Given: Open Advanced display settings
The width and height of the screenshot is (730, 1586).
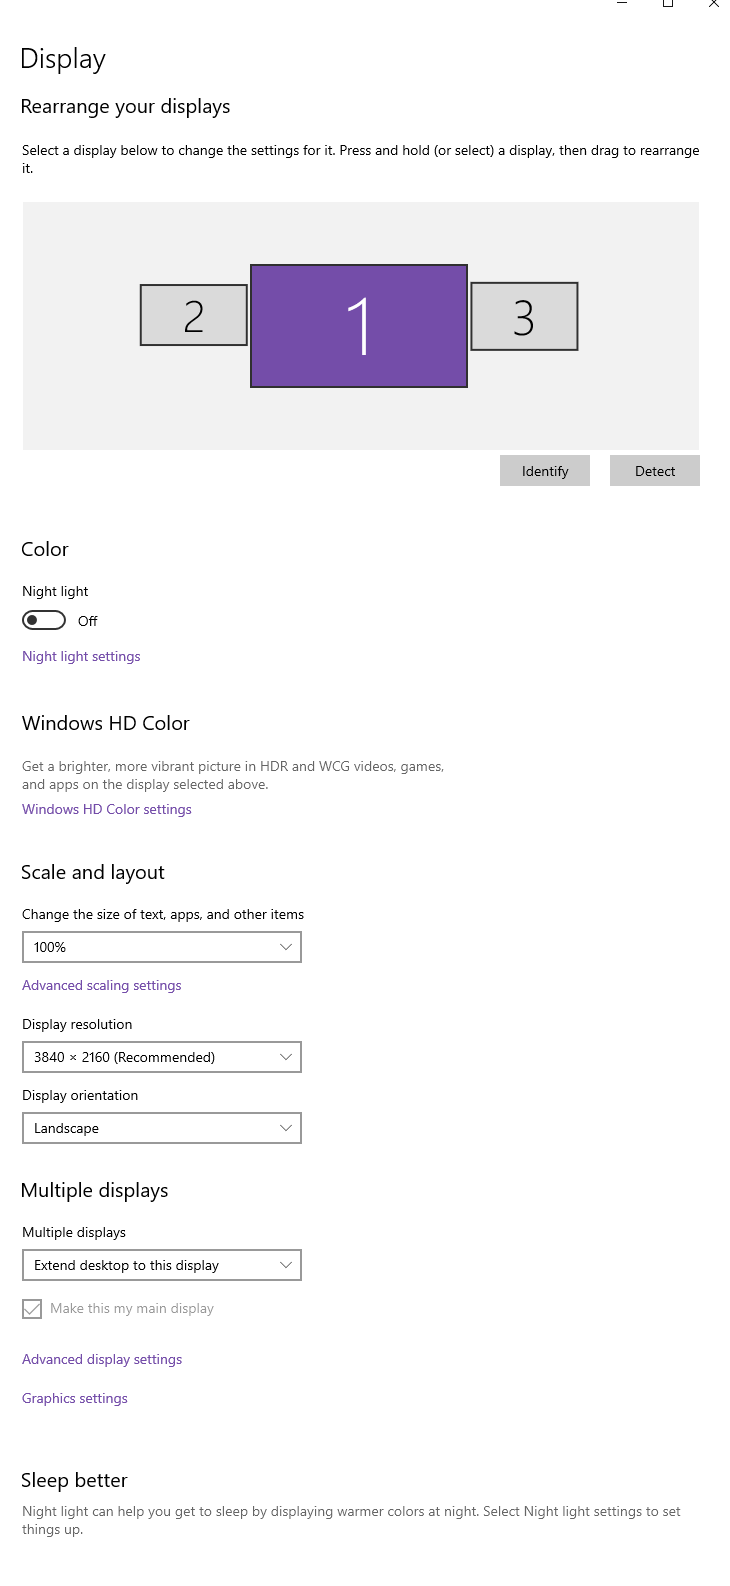Looking at the screenshot, I should click(102, 1359).
